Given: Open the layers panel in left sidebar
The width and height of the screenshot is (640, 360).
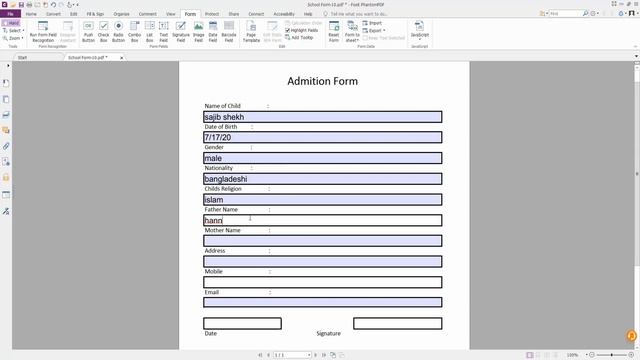Looking at the screenshot, I should click(6, 115).
